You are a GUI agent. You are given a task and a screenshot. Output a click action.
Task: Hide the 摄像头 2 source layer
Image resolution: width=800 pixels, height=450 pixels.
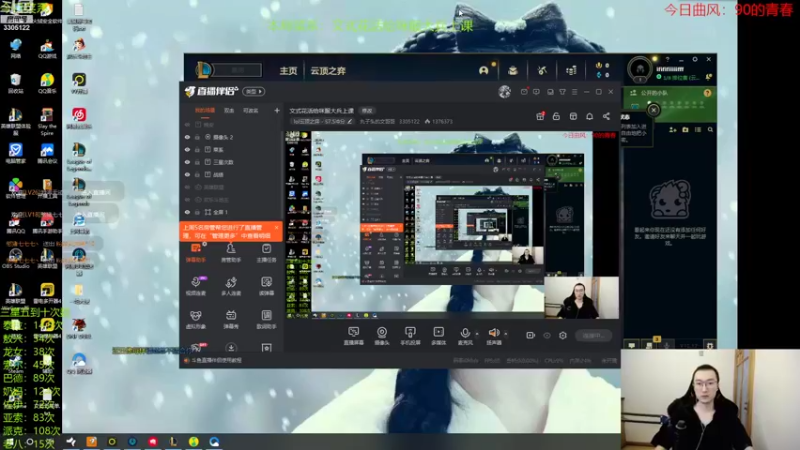[187, 137]
